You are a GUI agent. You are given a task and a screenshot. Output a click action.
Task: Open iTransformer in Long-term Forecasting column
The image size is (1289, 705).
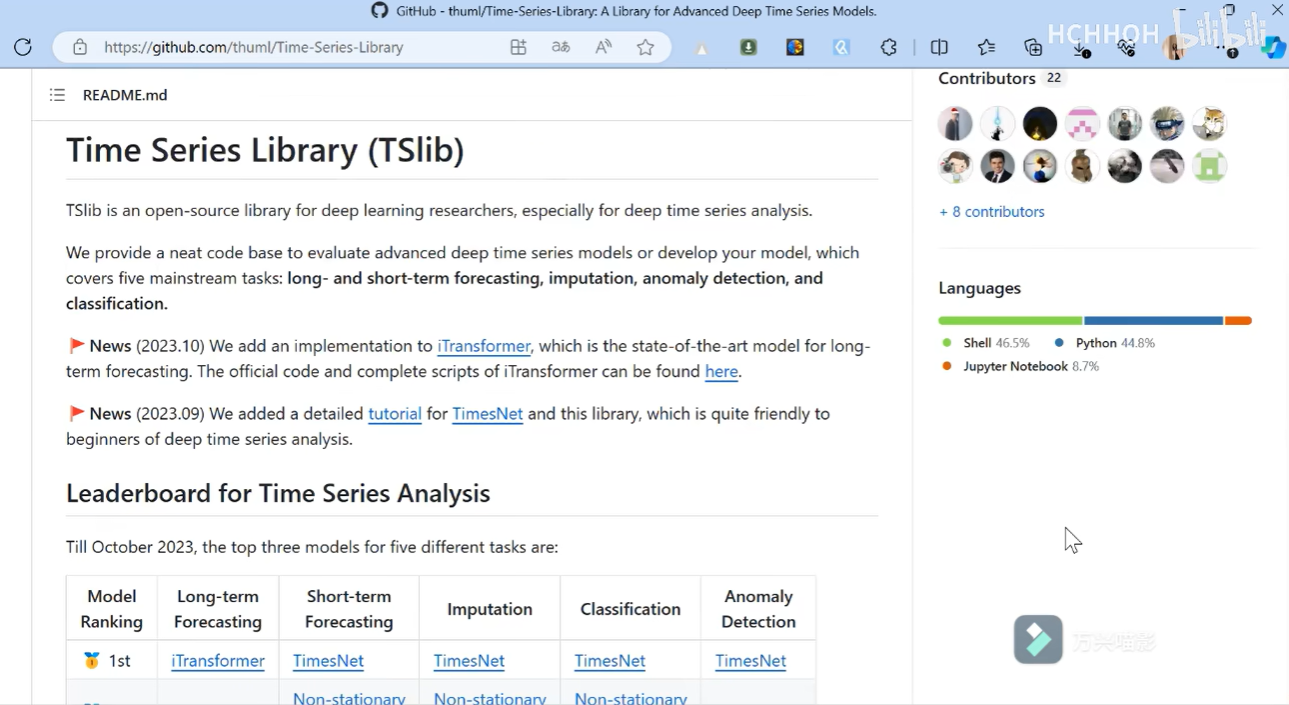[x=218, y=661]
